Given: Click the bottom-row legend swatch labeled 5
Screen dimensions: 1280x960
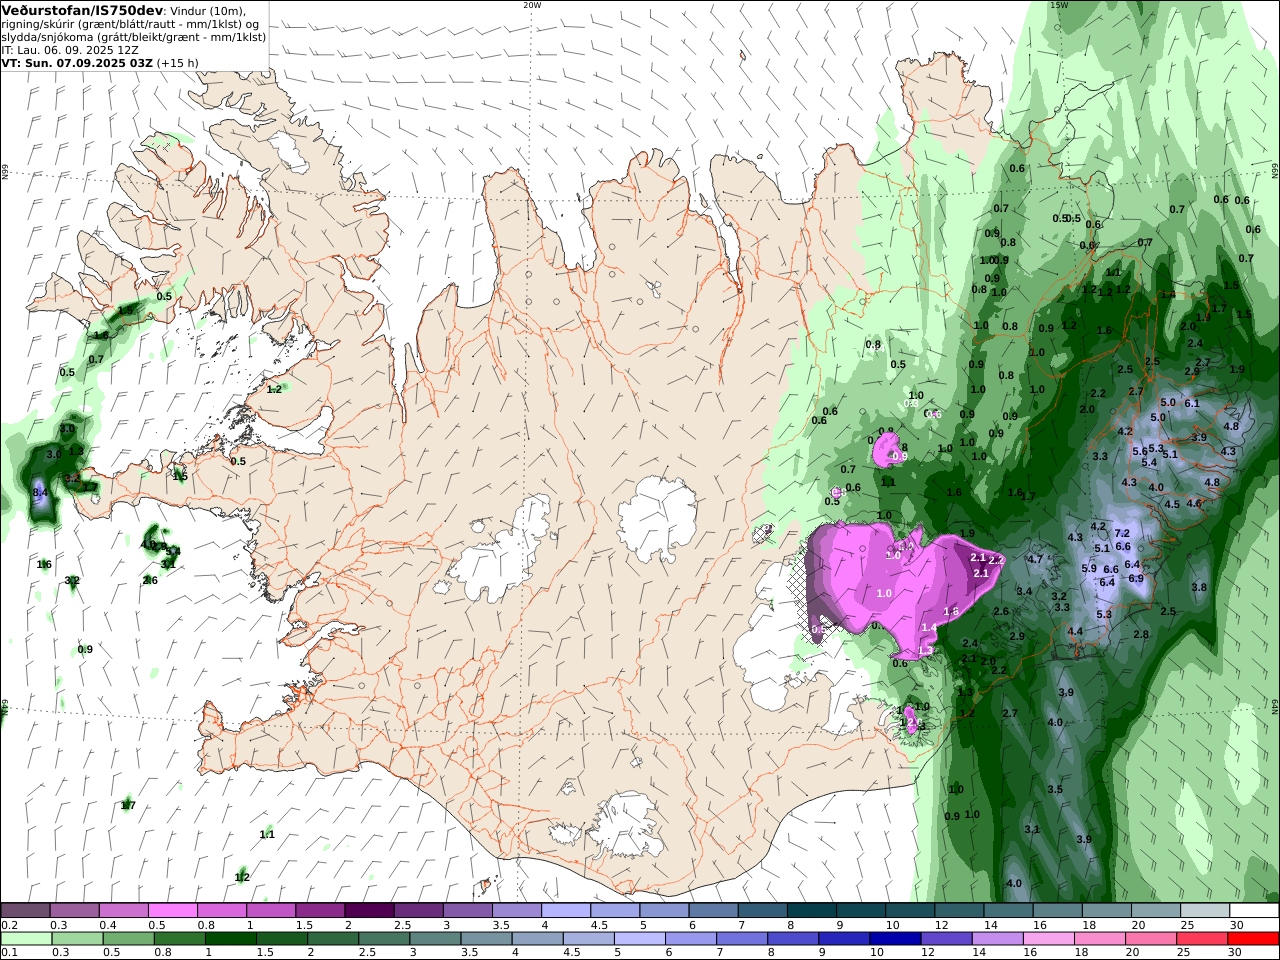Looking at the screenshot, I should click(x=640, y=939).
